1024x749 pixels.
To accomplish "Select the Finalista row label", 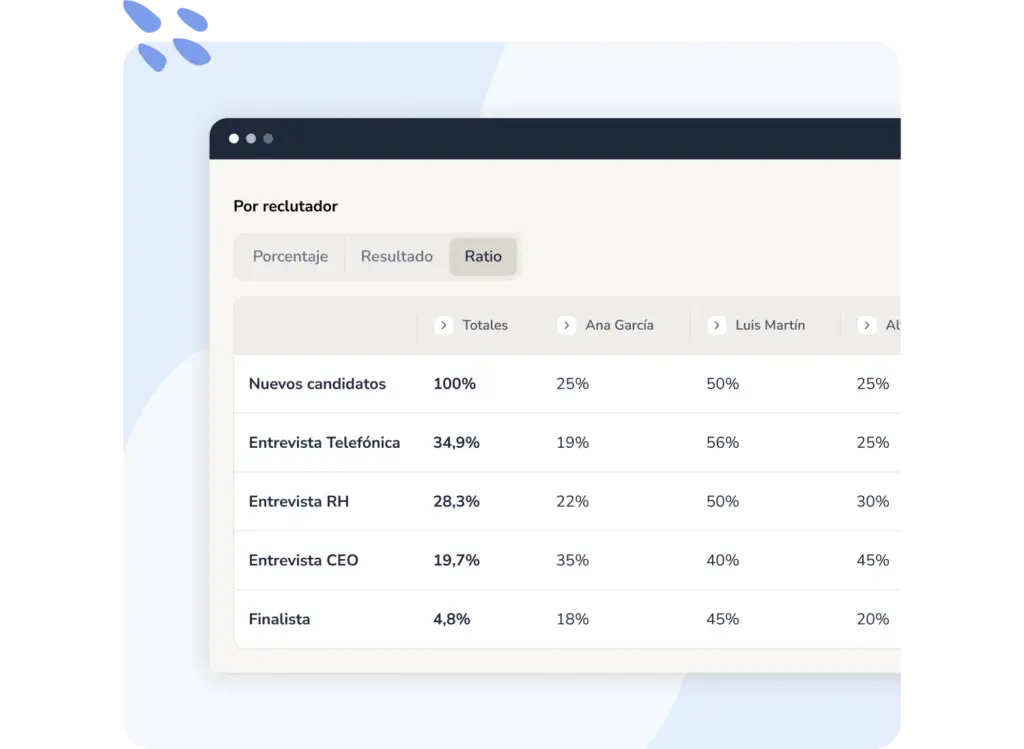I will coord(280,619).
